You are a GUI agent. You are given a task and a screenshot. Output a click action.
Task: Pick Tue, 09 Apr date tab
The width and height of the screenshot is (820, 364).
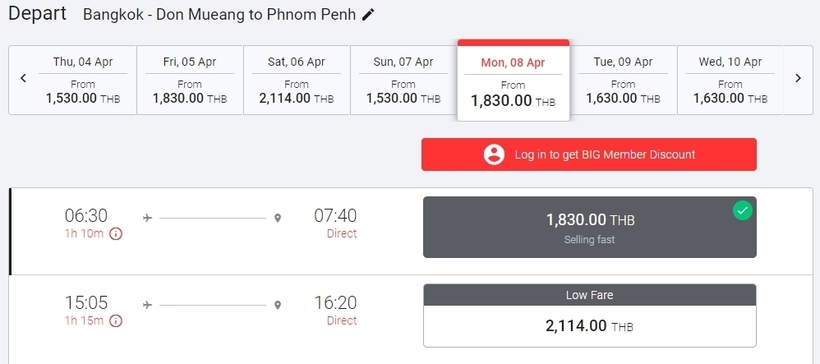[623, 80]
